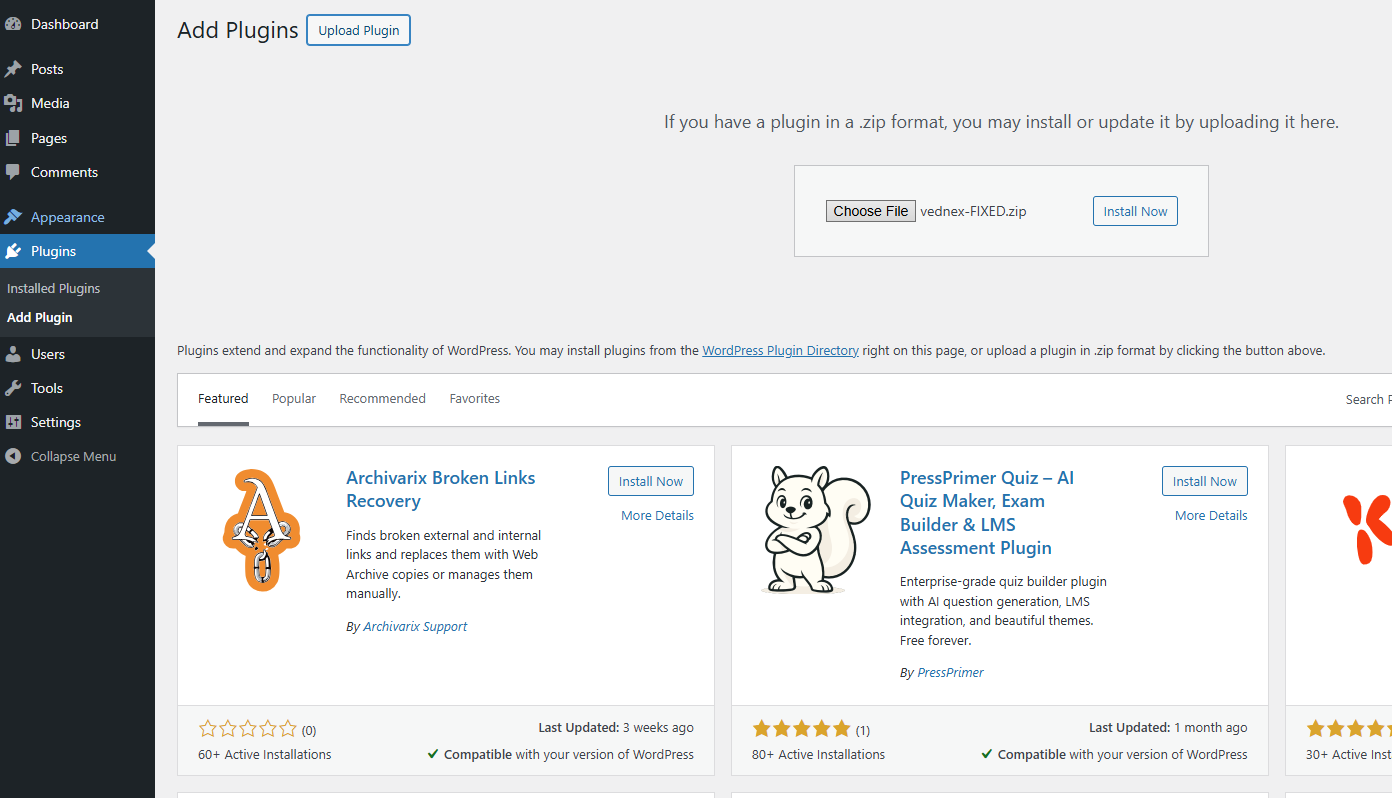Click the Plugins plug icon
The image size is (1392, 798).
13,251
